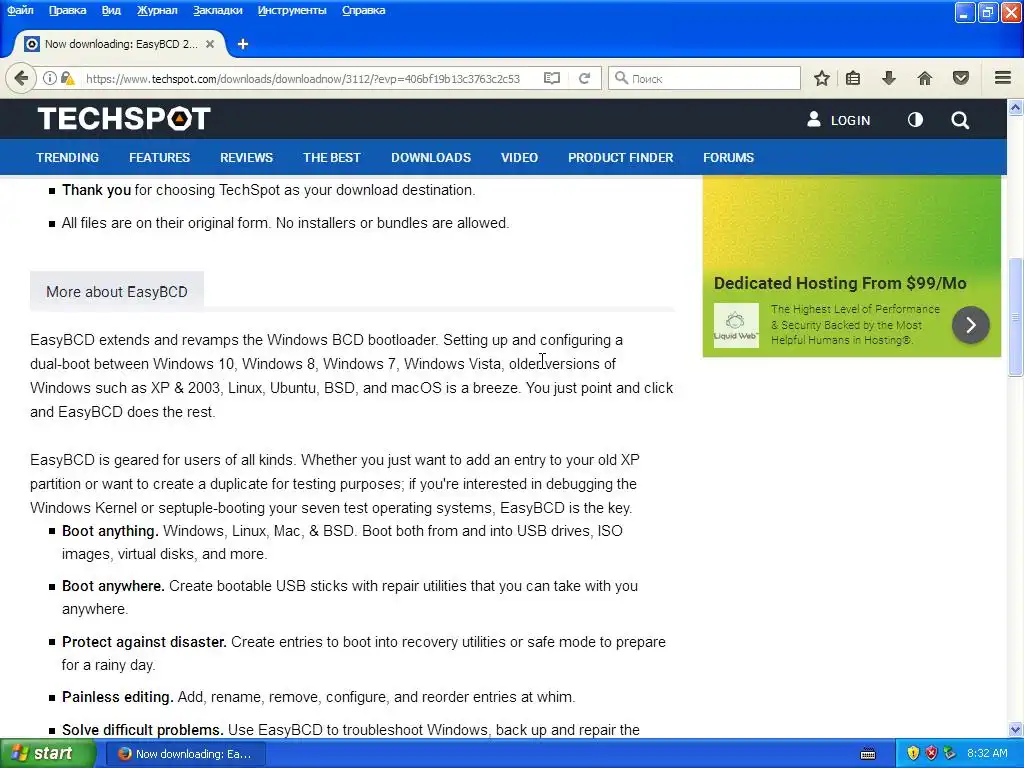Open PRODUCT FINDER section
Image resolution: width=1024 pixels, height=768 pixels.
620,157
